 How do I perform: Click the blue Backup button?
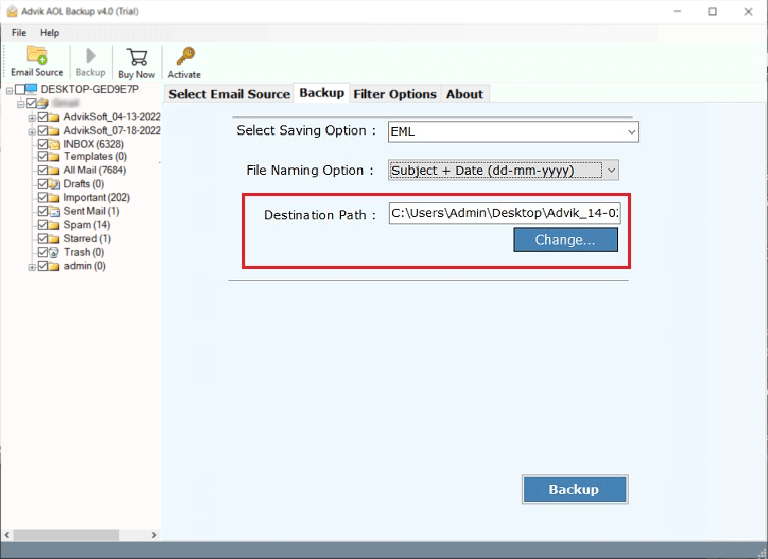point(575,489)
